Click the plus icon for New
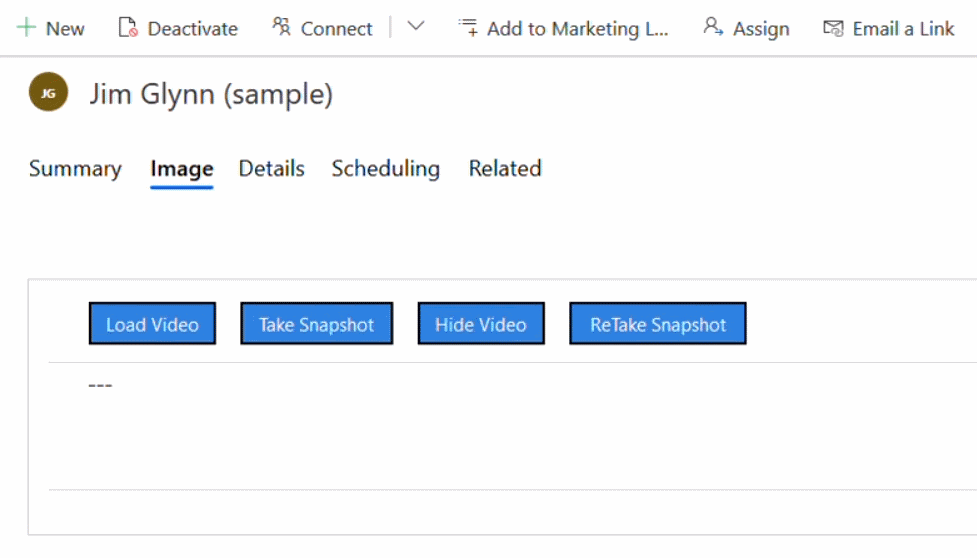 [26, 28]
